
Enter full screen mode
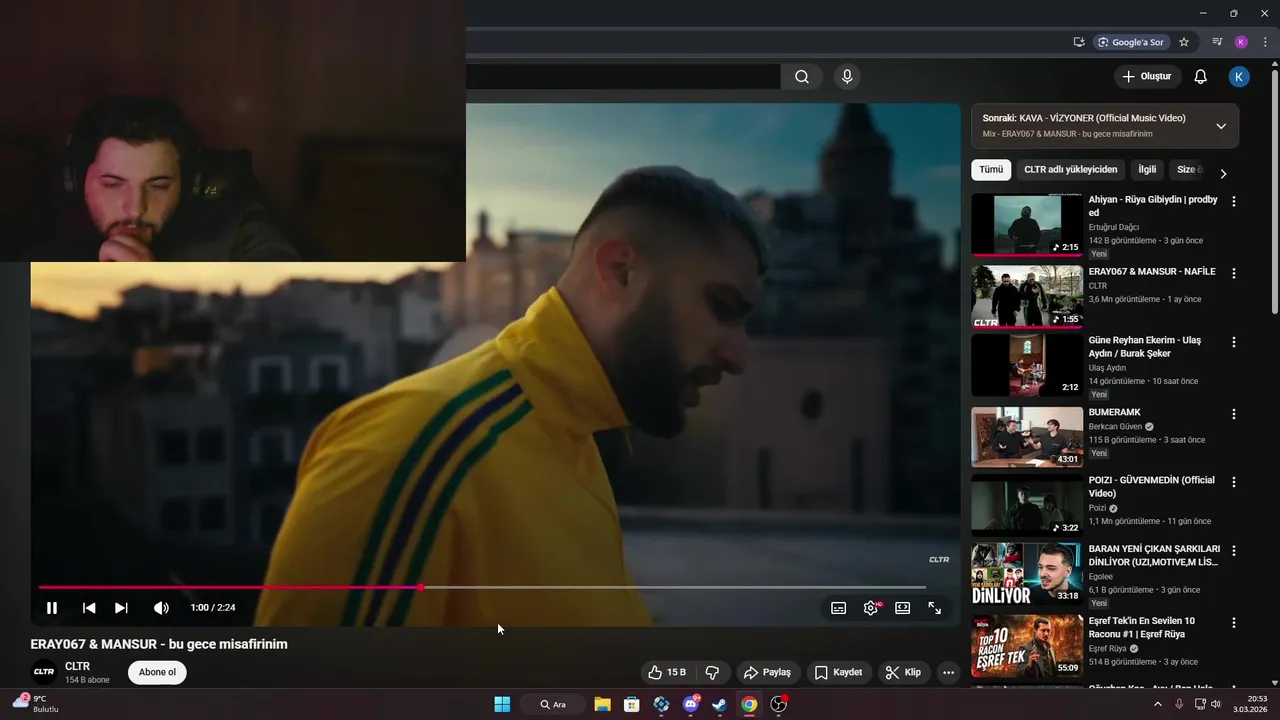934,608
